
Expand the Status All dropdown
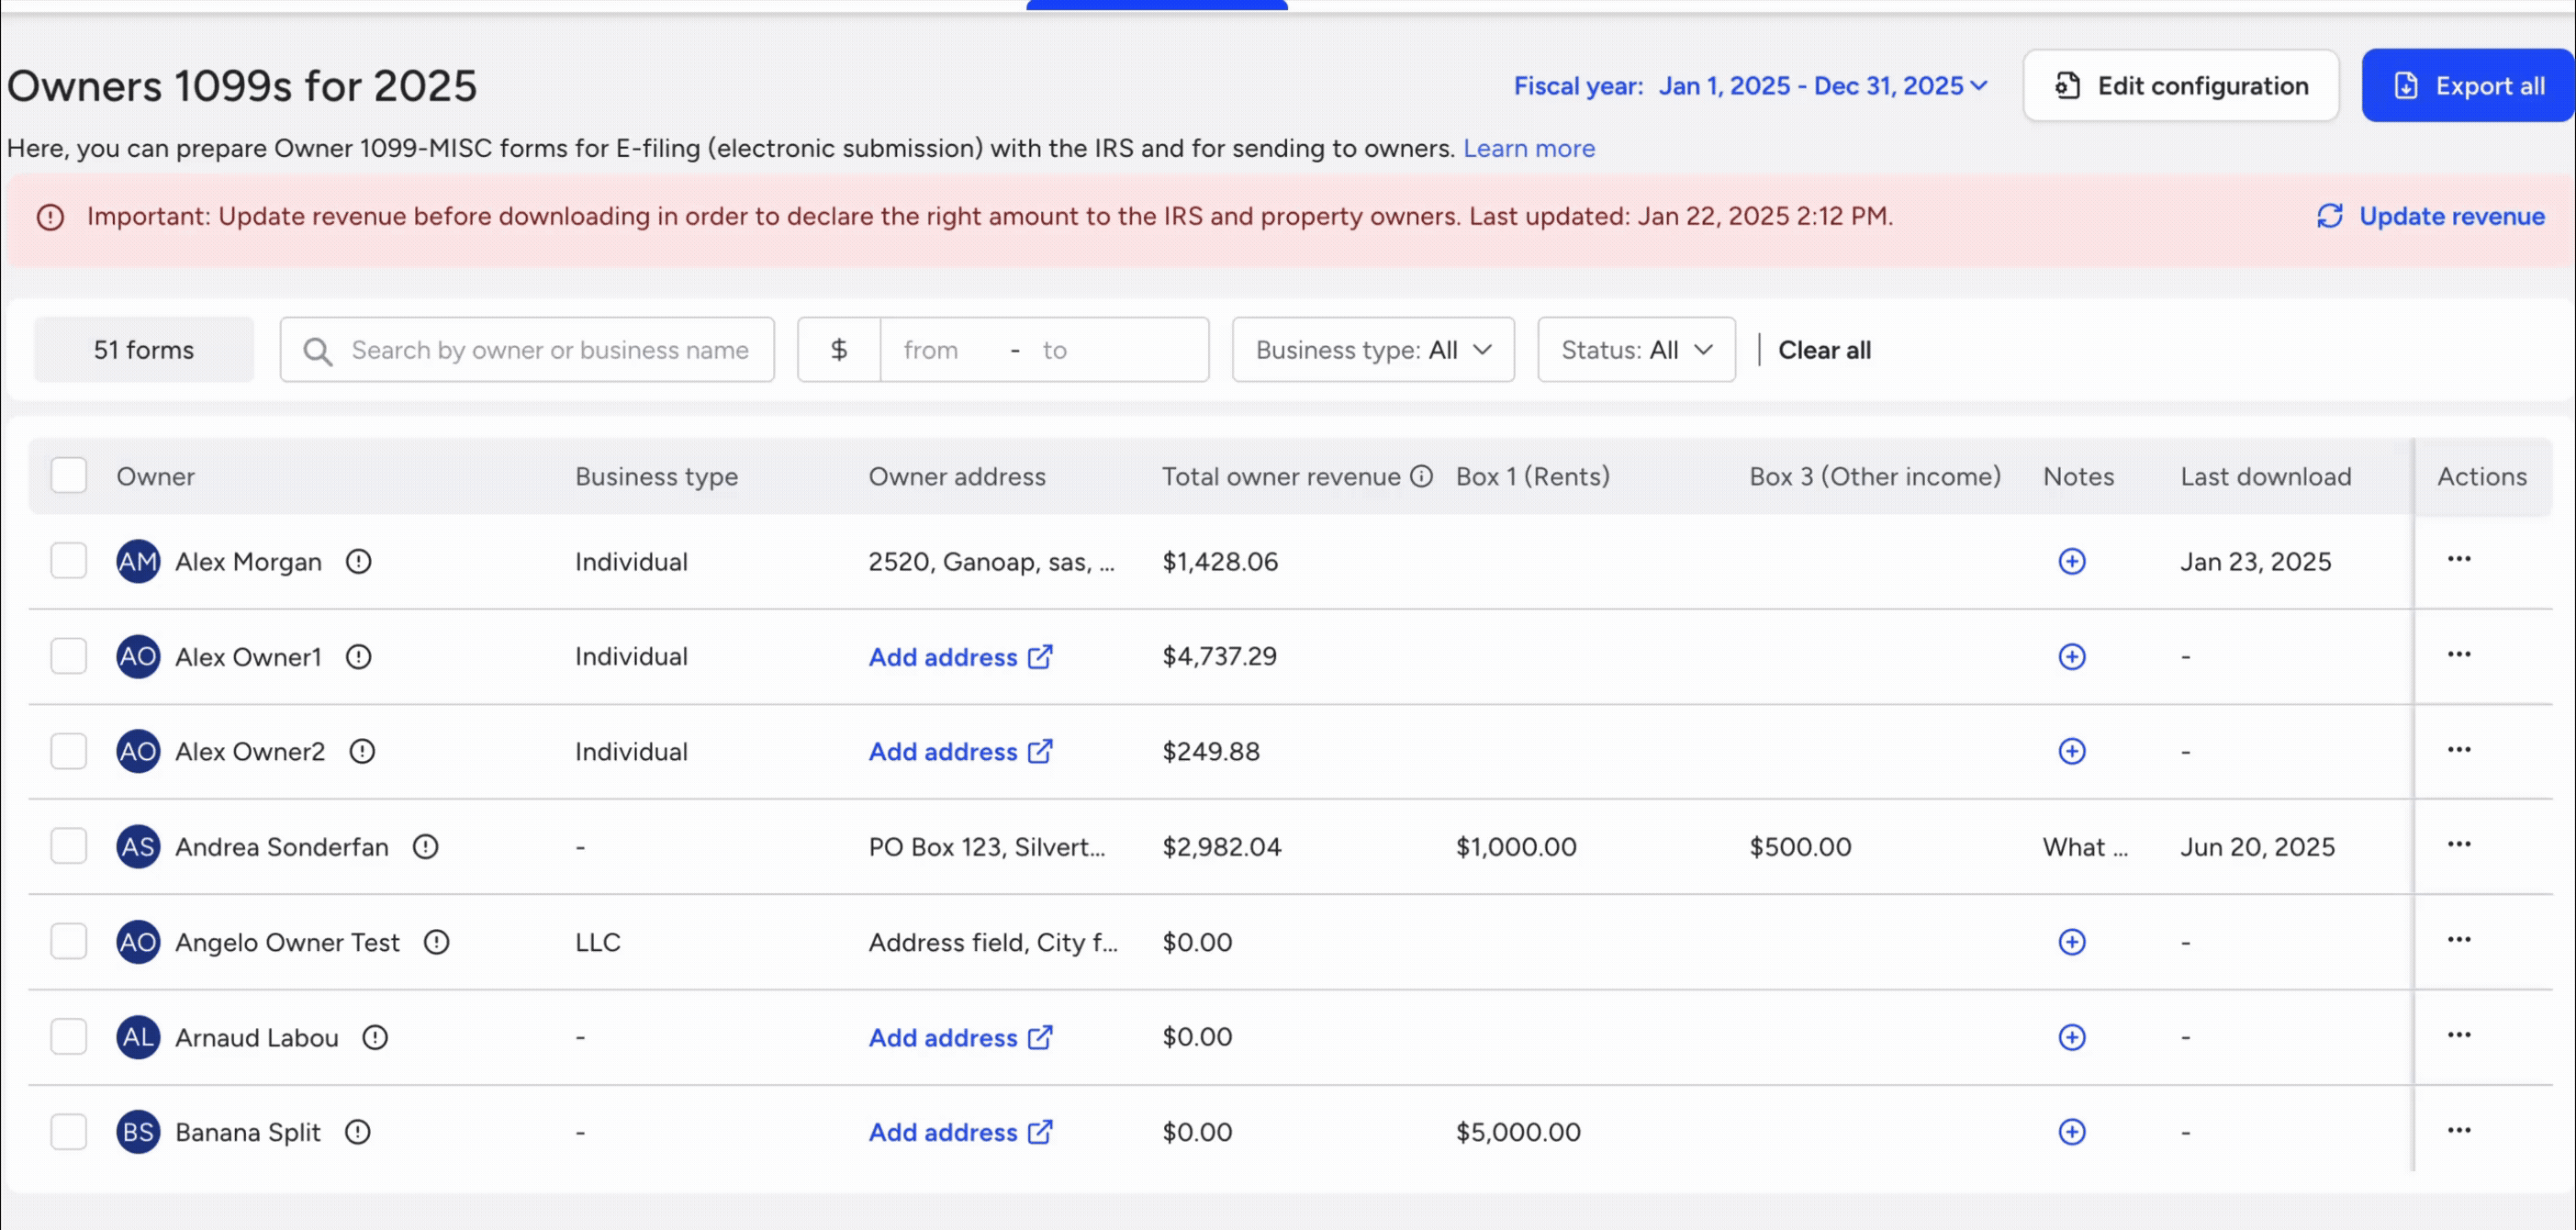pyautogui.click(x=1635, y=350)
